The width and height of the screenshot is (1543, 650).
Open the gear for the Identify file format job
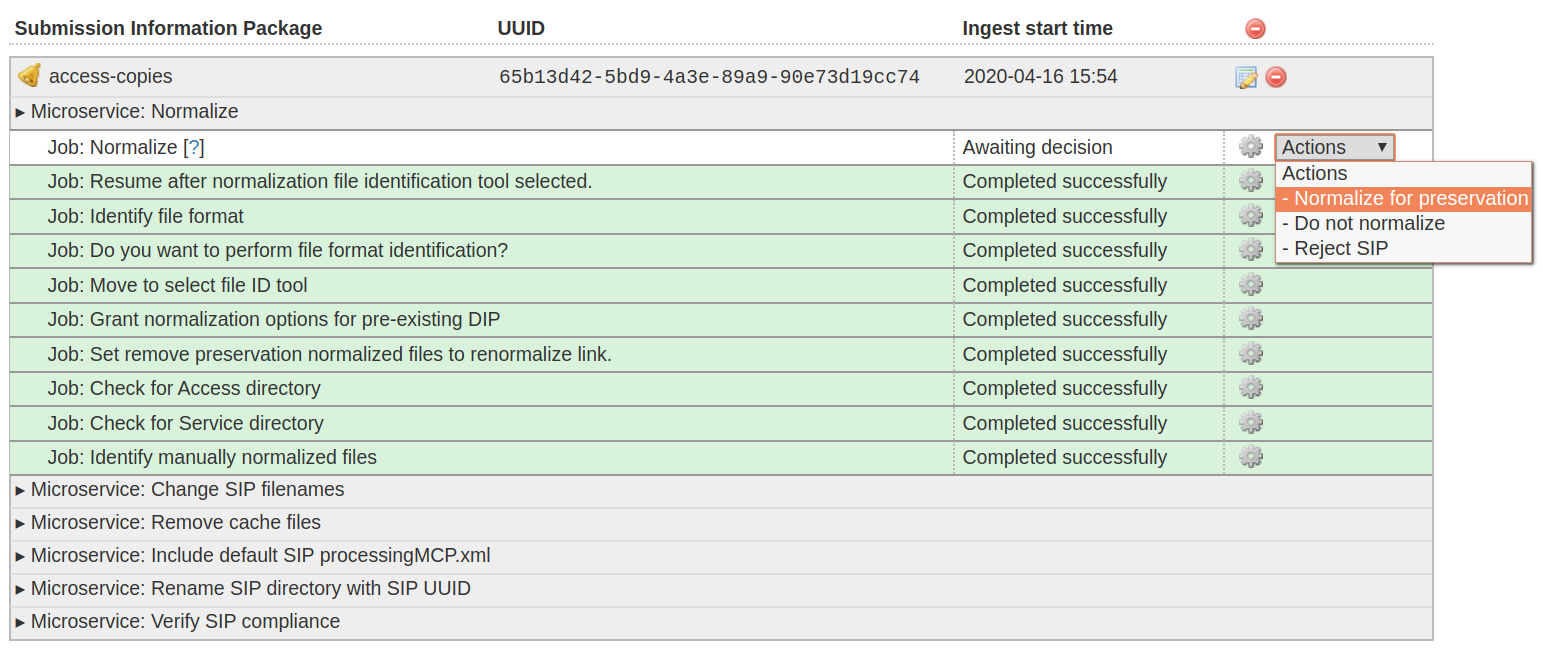tap(1251, 216)
